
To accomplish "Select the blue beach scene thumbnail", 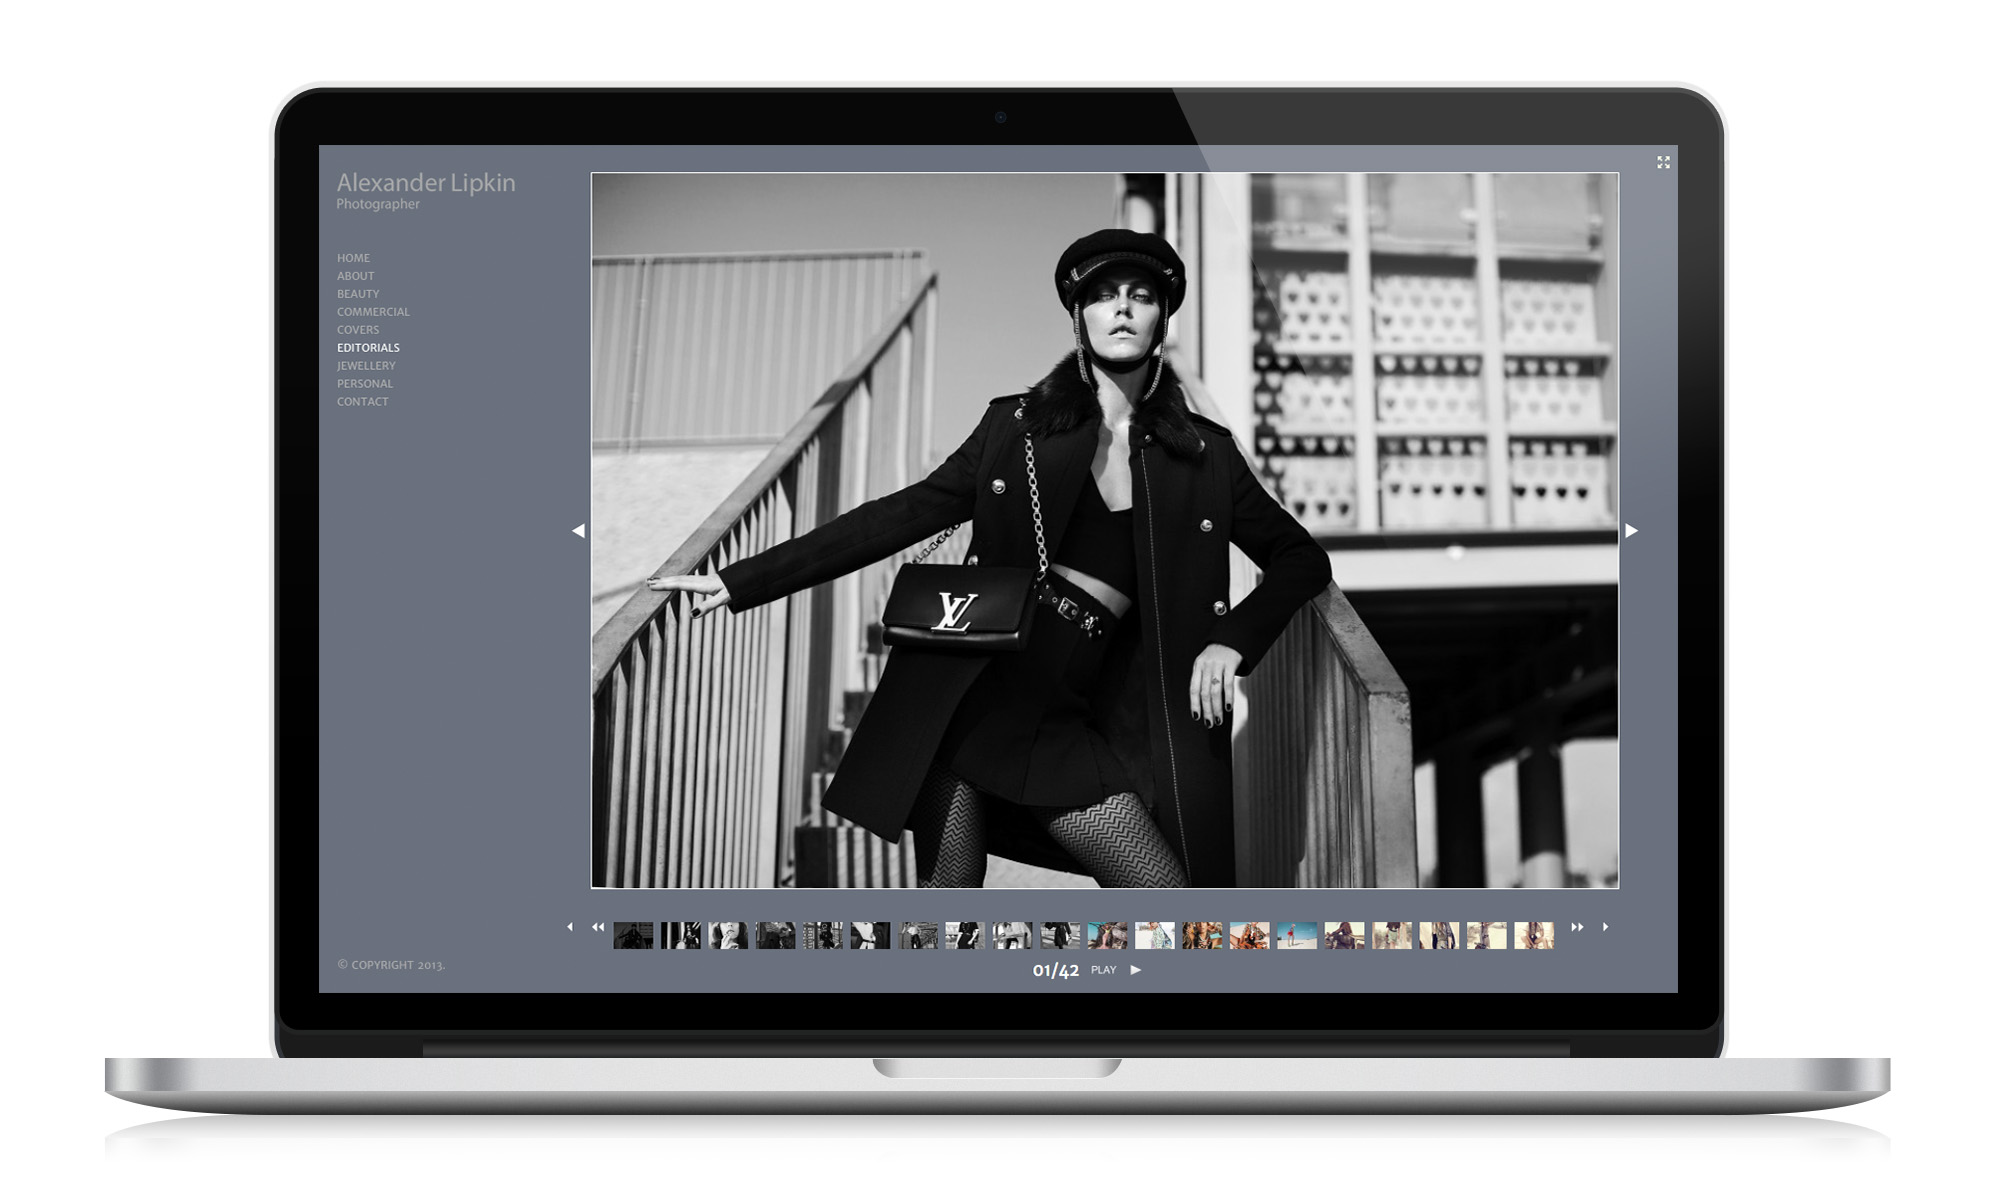I will tap(1297, 936).
